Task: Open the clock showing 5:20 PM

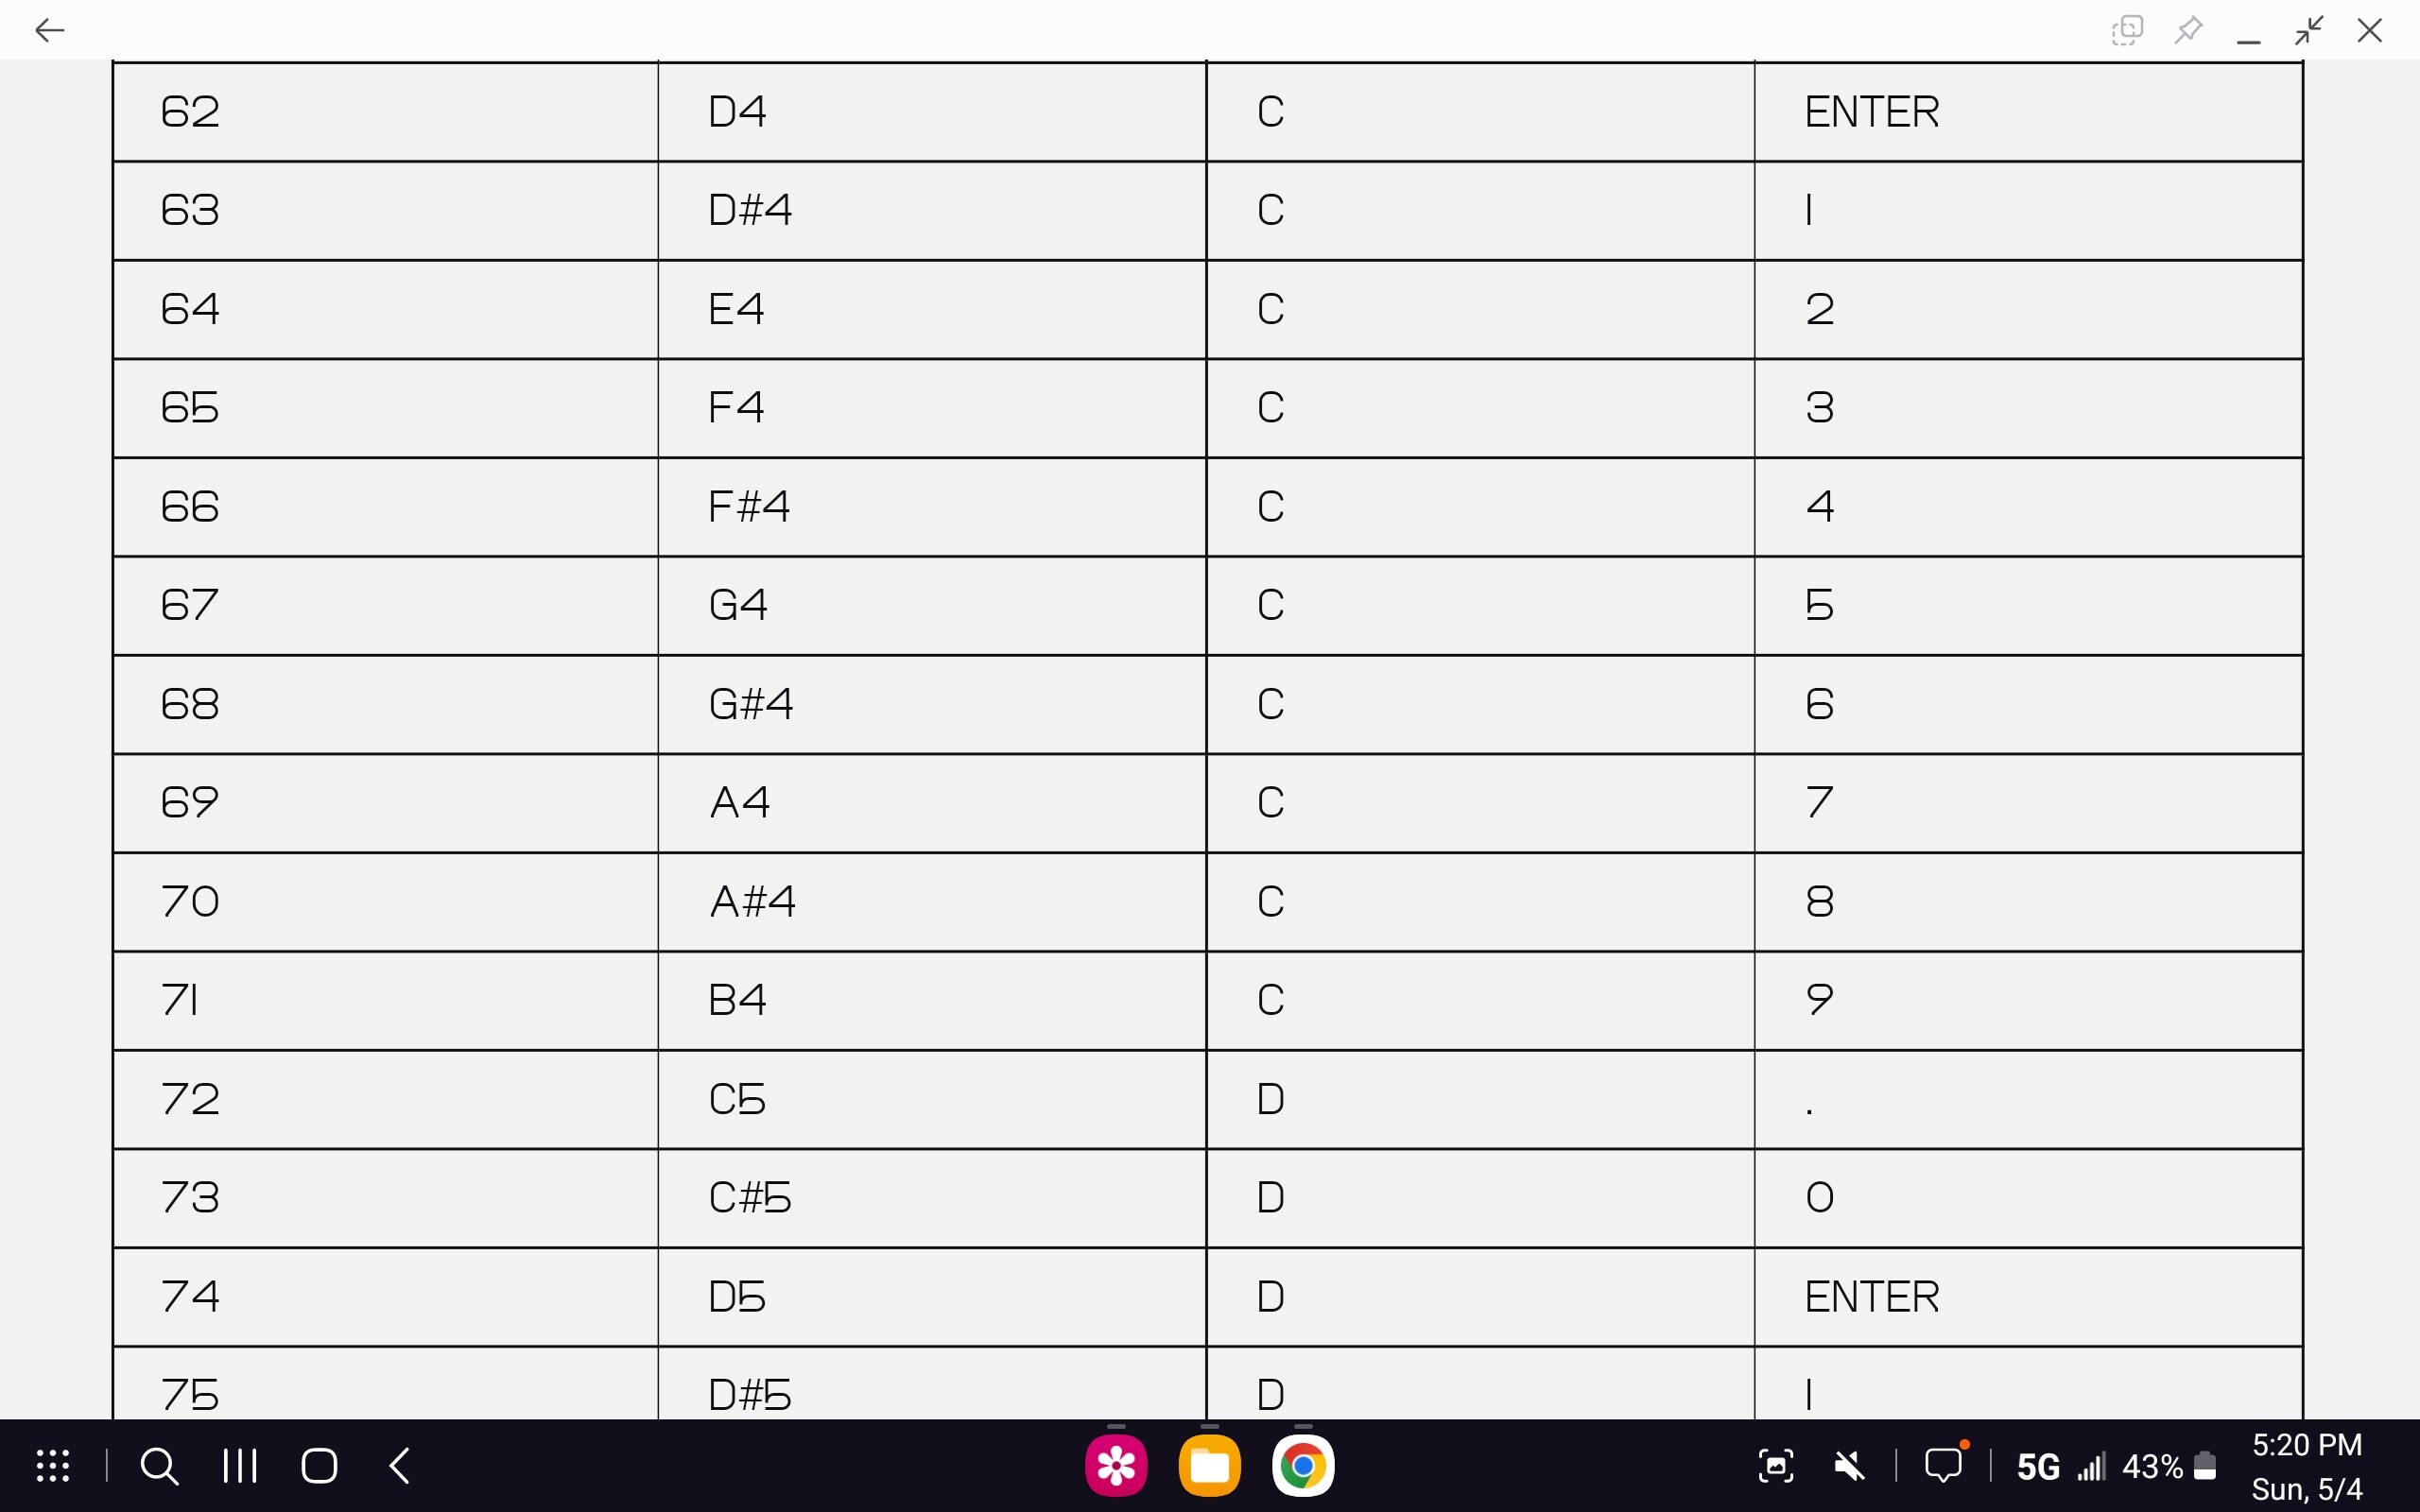Action: click(2307, 1445)
